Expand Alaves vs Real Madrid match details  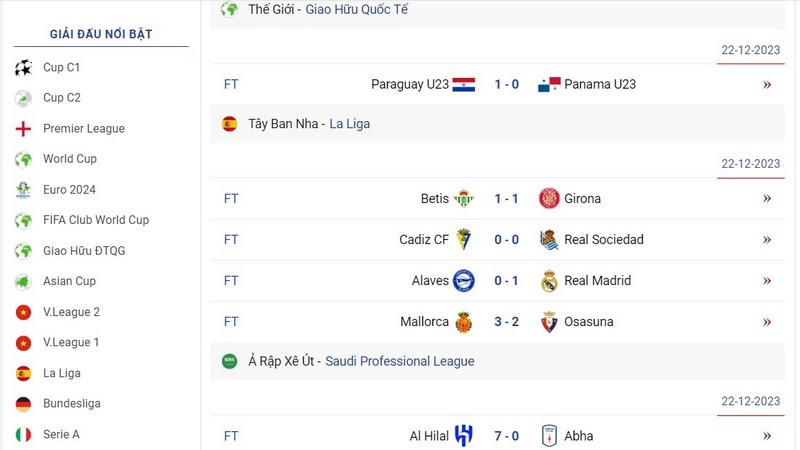767,281
